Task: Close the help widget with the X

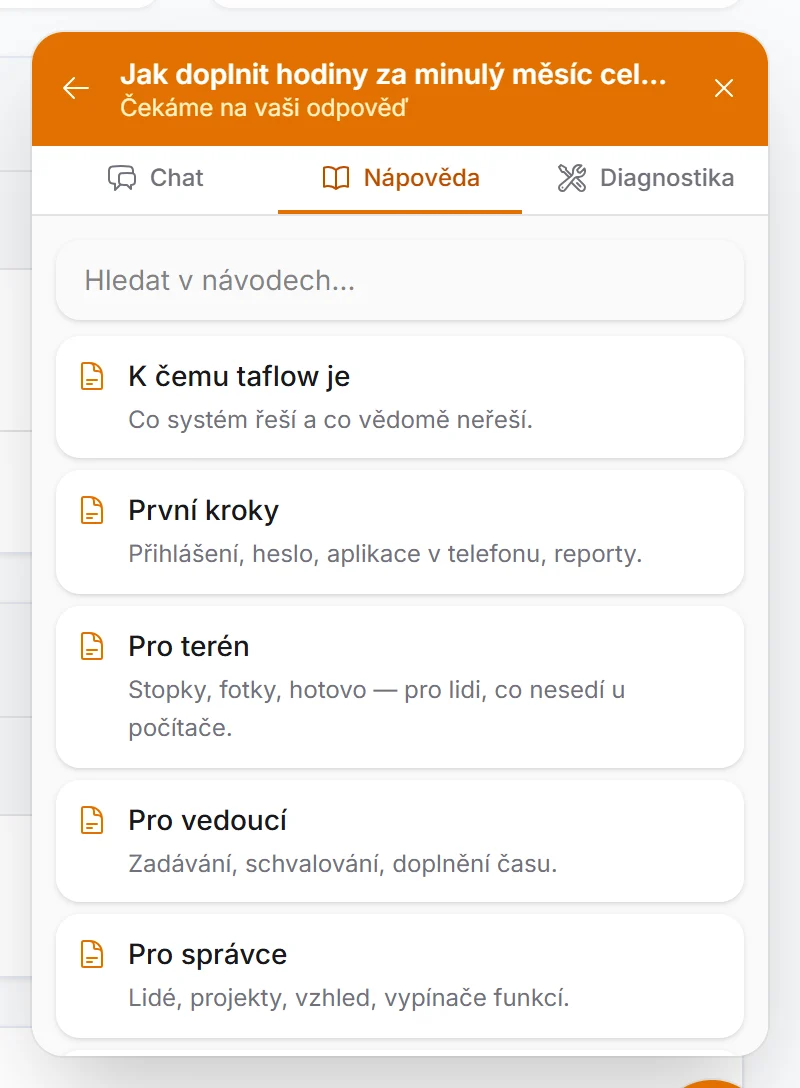Action: click(x=724, y=88)
